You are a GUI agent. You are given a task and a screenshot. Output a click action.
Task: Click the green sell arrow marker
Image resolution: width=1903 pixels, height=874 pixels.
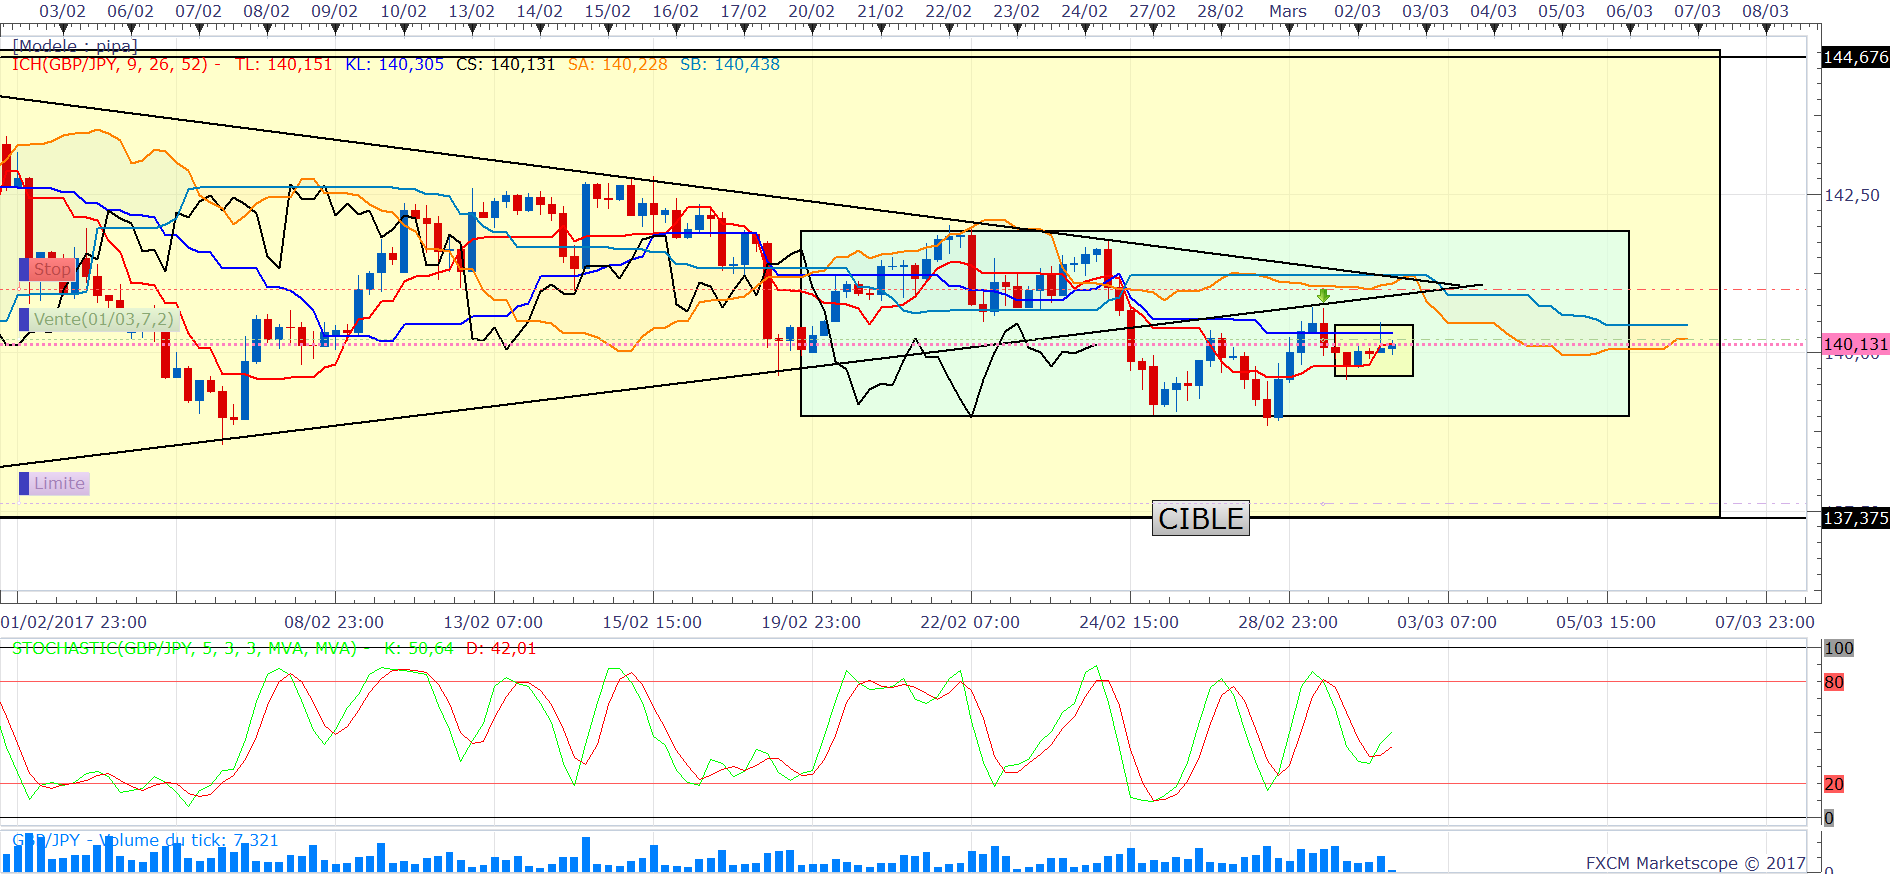click(1323, 296)
